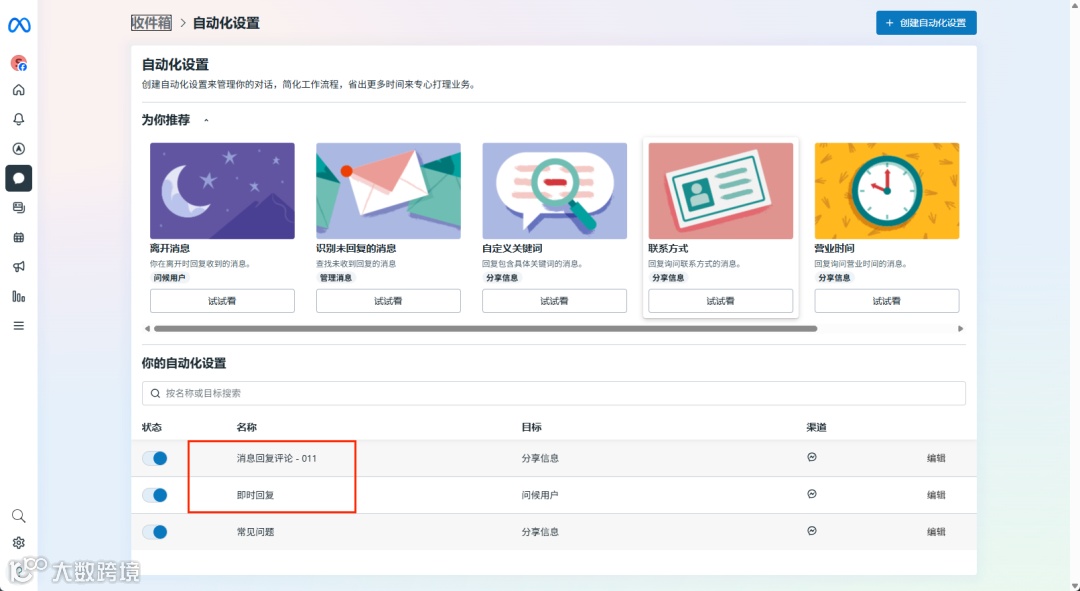The height and width of the screenshot is (591, 1080).
Task: Open the inbox chat bubble icon
Action: (x=18, y=178)
